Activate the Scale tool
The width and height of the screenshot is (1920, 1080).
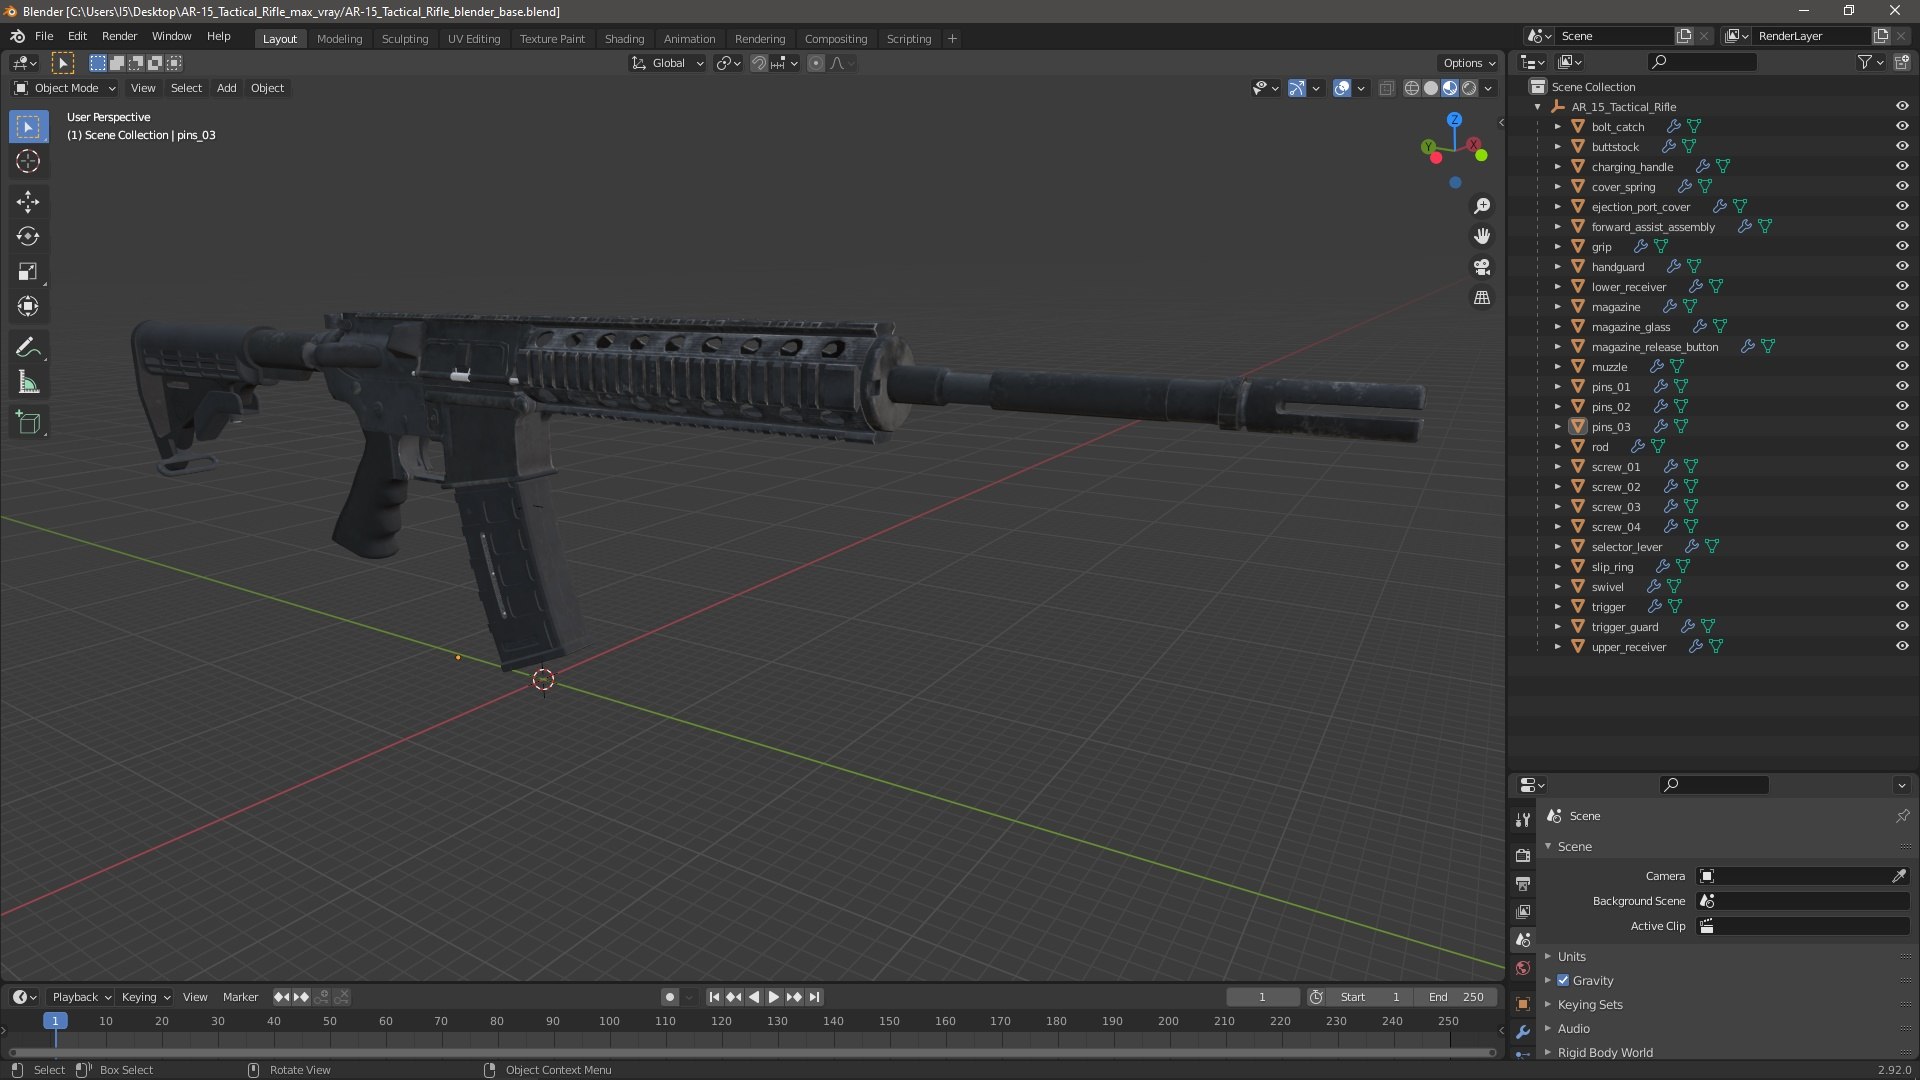(x=28, y=272)
